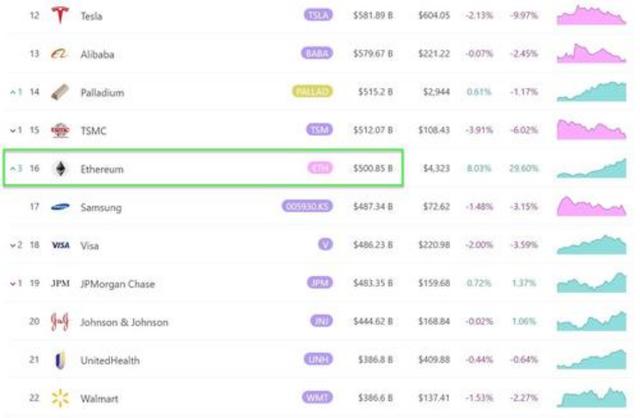Image resolution: width=640 pixels, height=418 pixels.
Task: Click the TSLA ticker badge
Action: point(318,16)
